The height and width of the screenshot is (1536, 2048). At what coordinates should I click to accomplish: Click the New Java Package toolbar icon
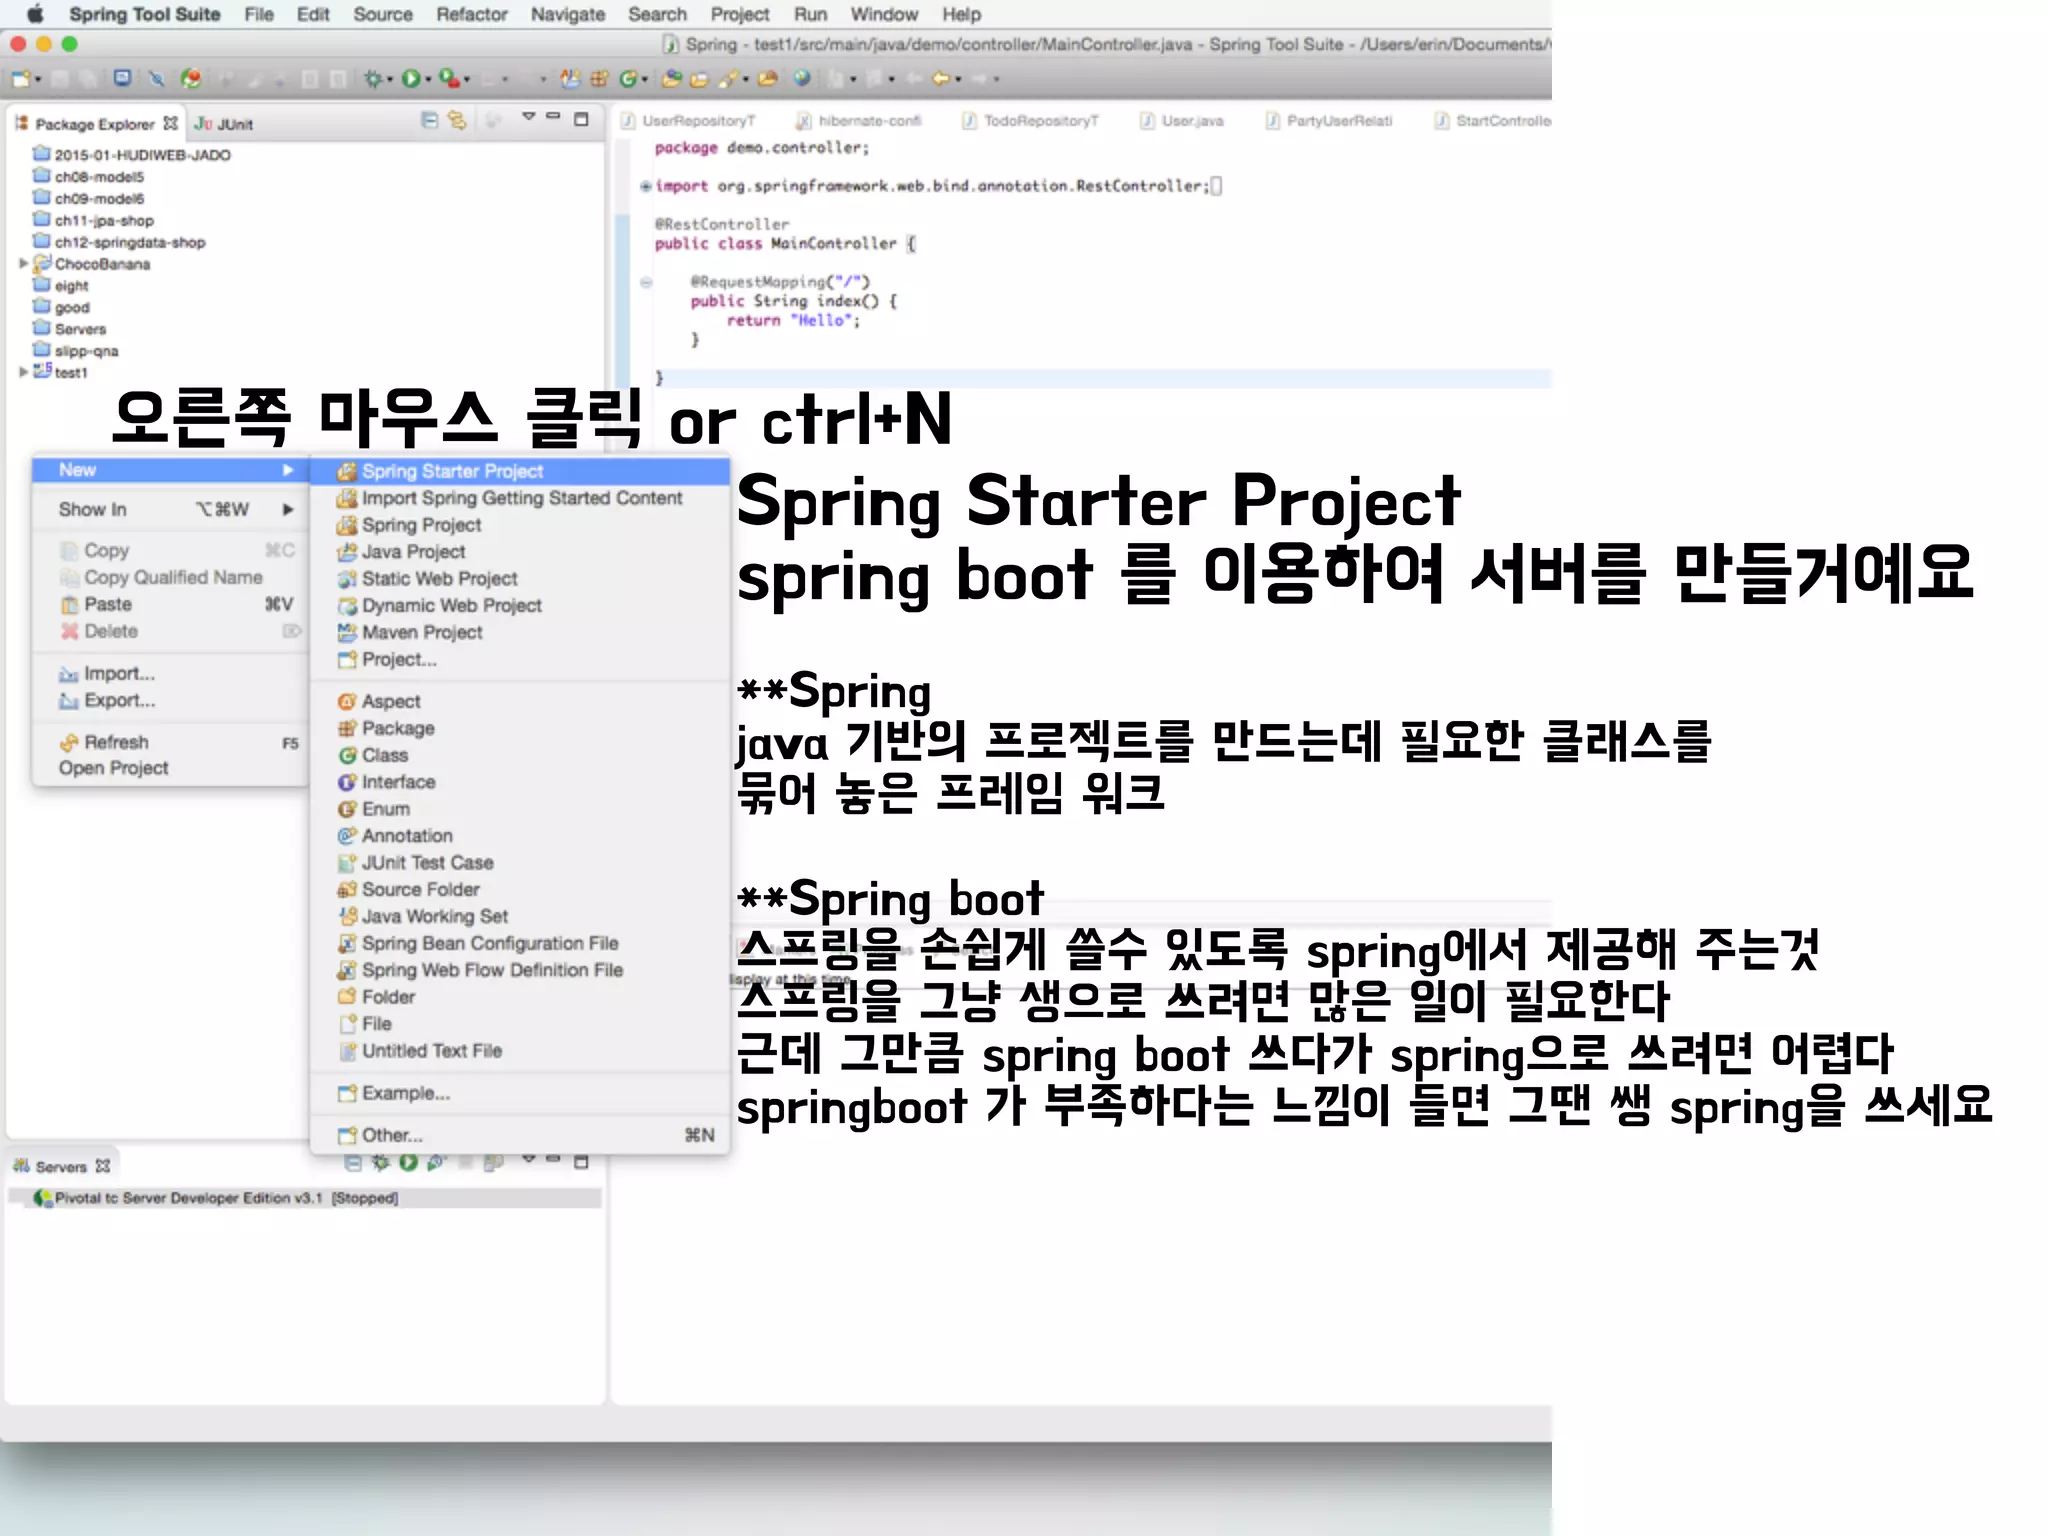(x=599, y=78)
